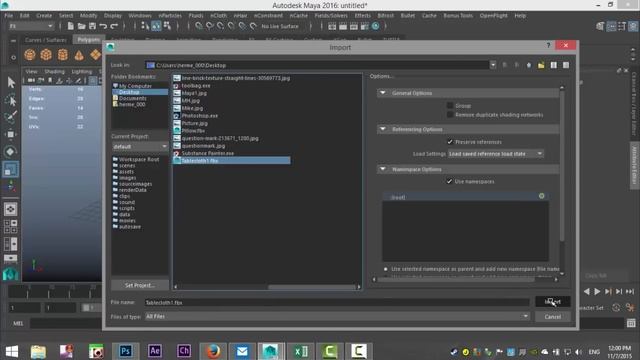Image resolution: width=640 pixels, height=360 pixels.
Task: Add new namespace with green plus icon
Action: point(542,196)
